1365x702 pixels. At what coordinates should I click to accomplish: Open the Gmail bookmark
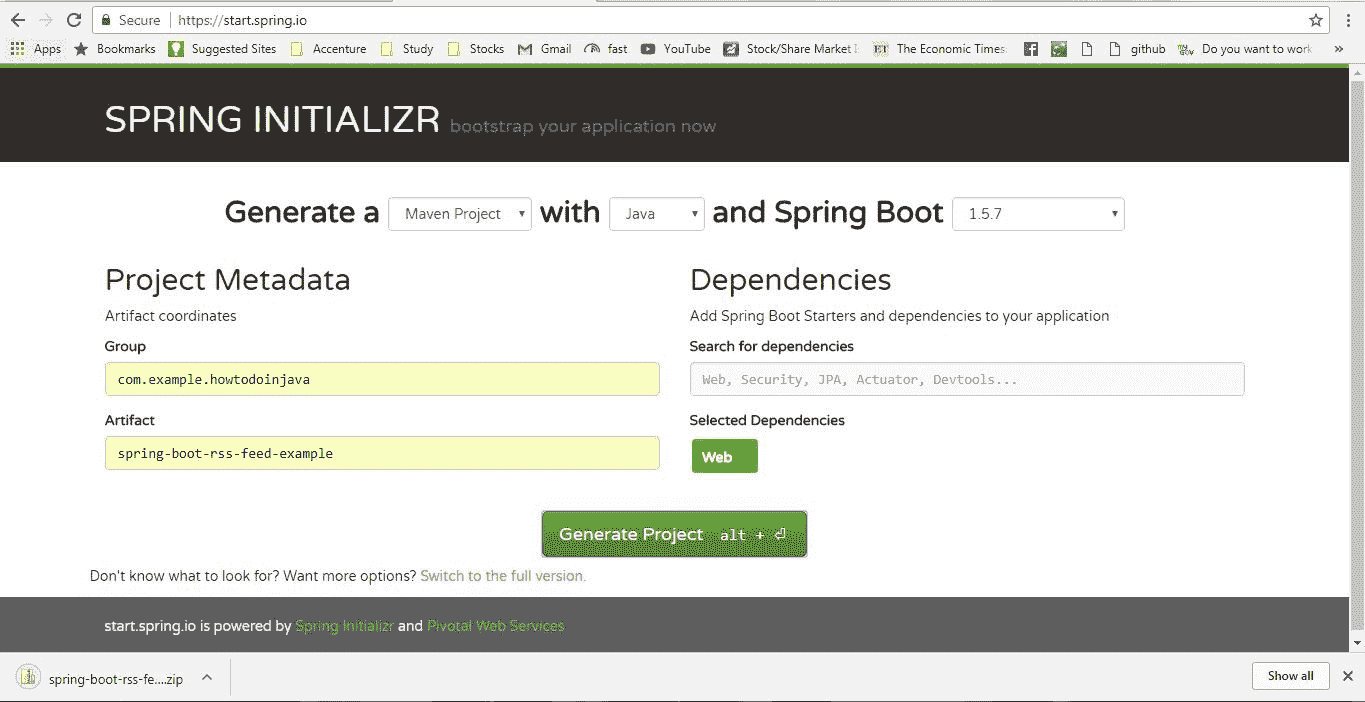point(545,48)
